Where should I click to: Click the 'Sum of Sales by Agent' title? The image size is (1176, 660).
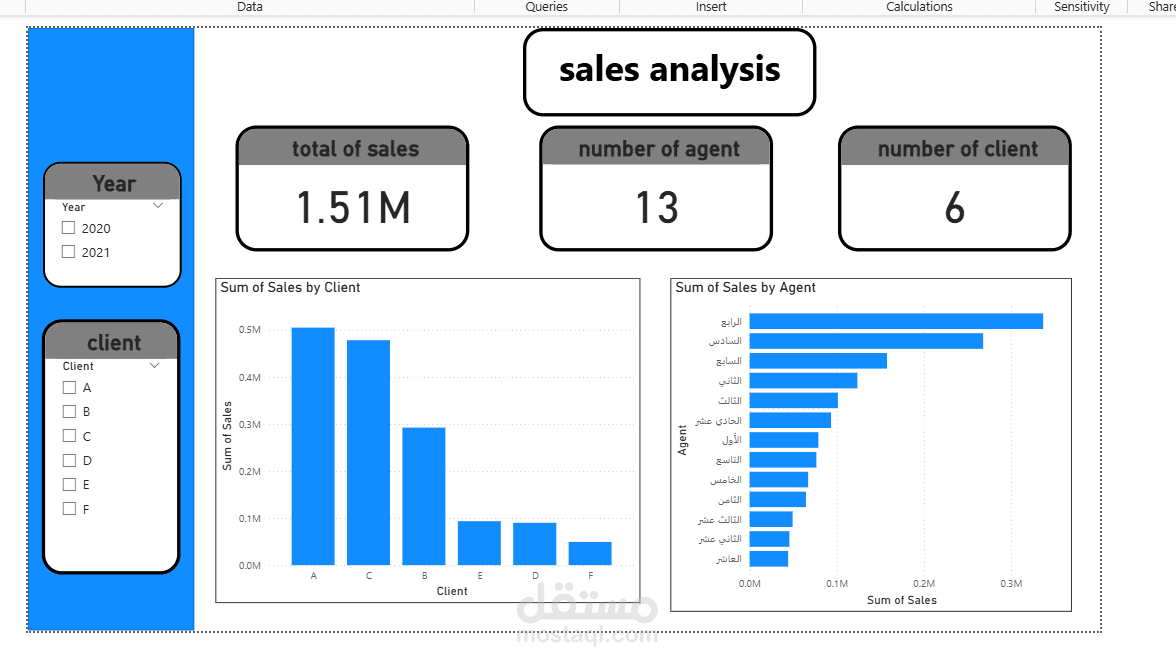[x=745, y=287]
